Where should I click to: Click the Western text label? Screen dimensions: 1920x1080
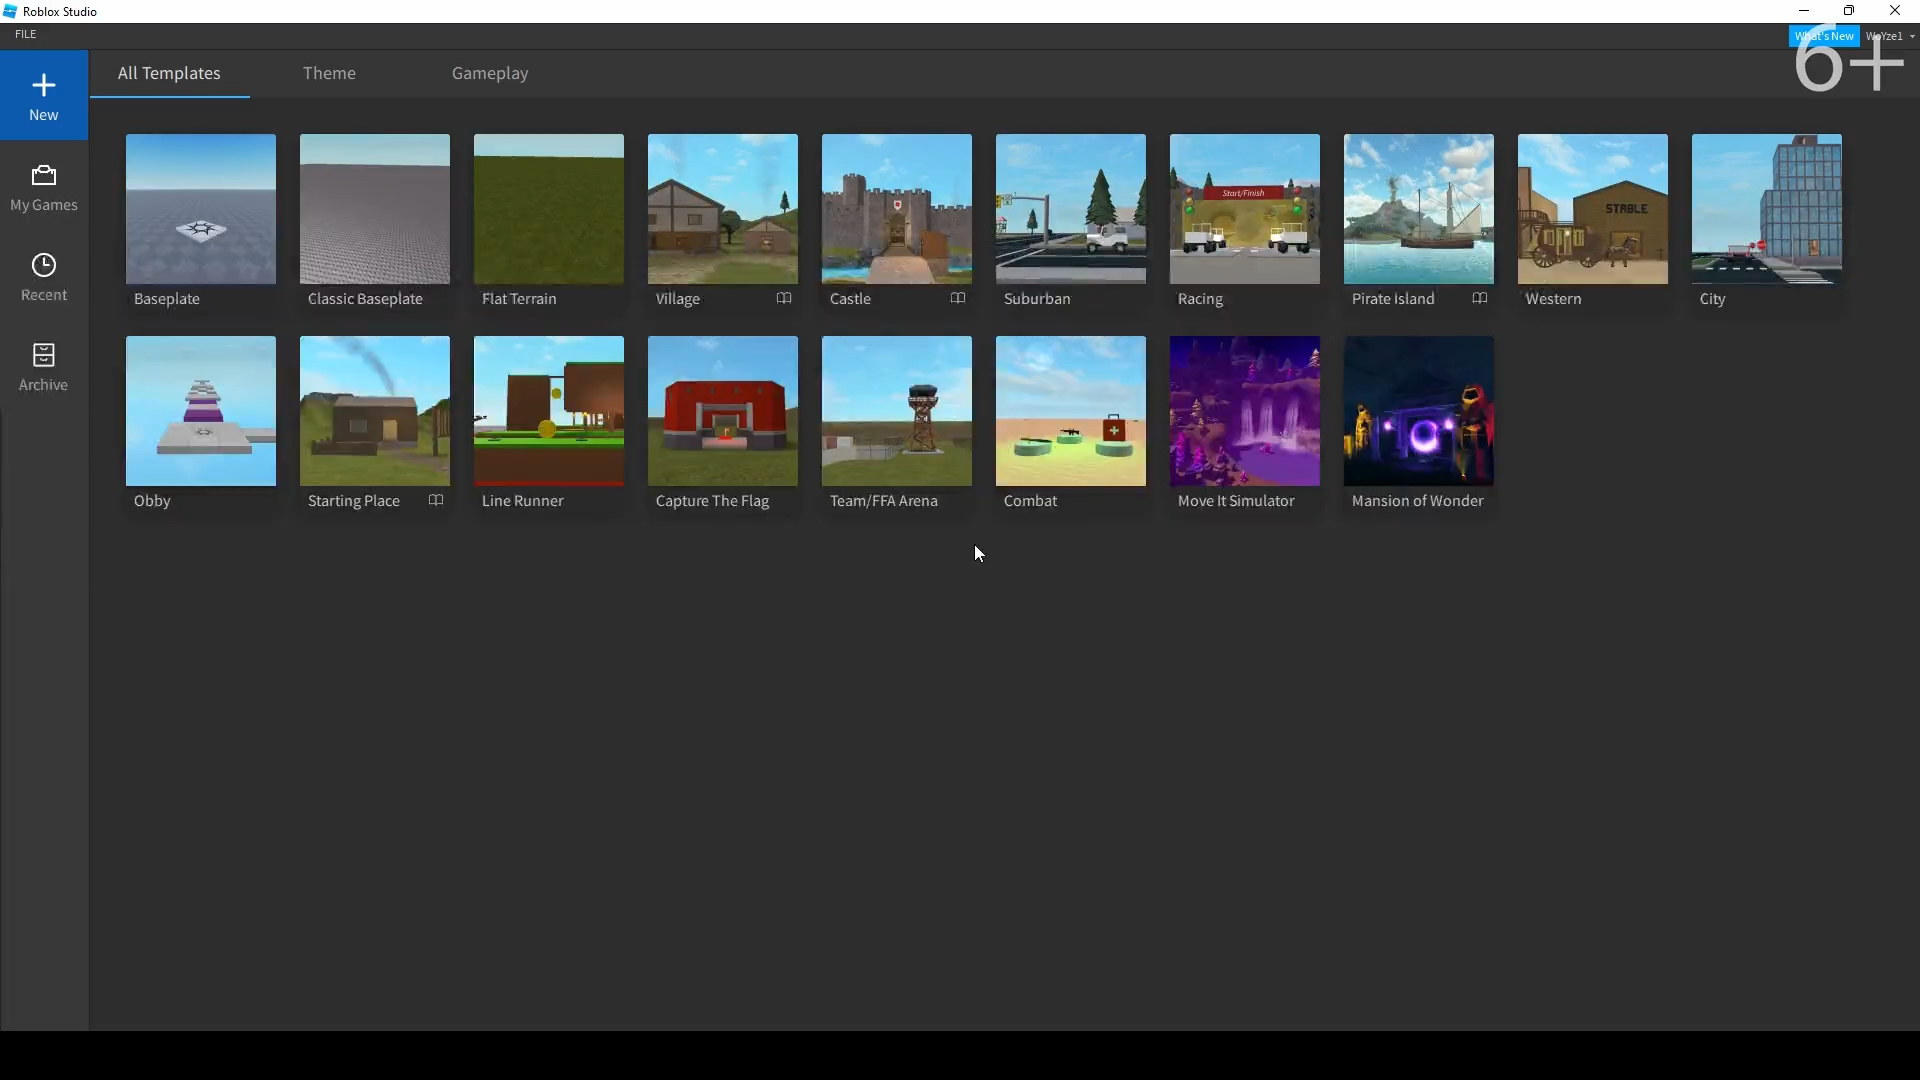pos(1553,299)
